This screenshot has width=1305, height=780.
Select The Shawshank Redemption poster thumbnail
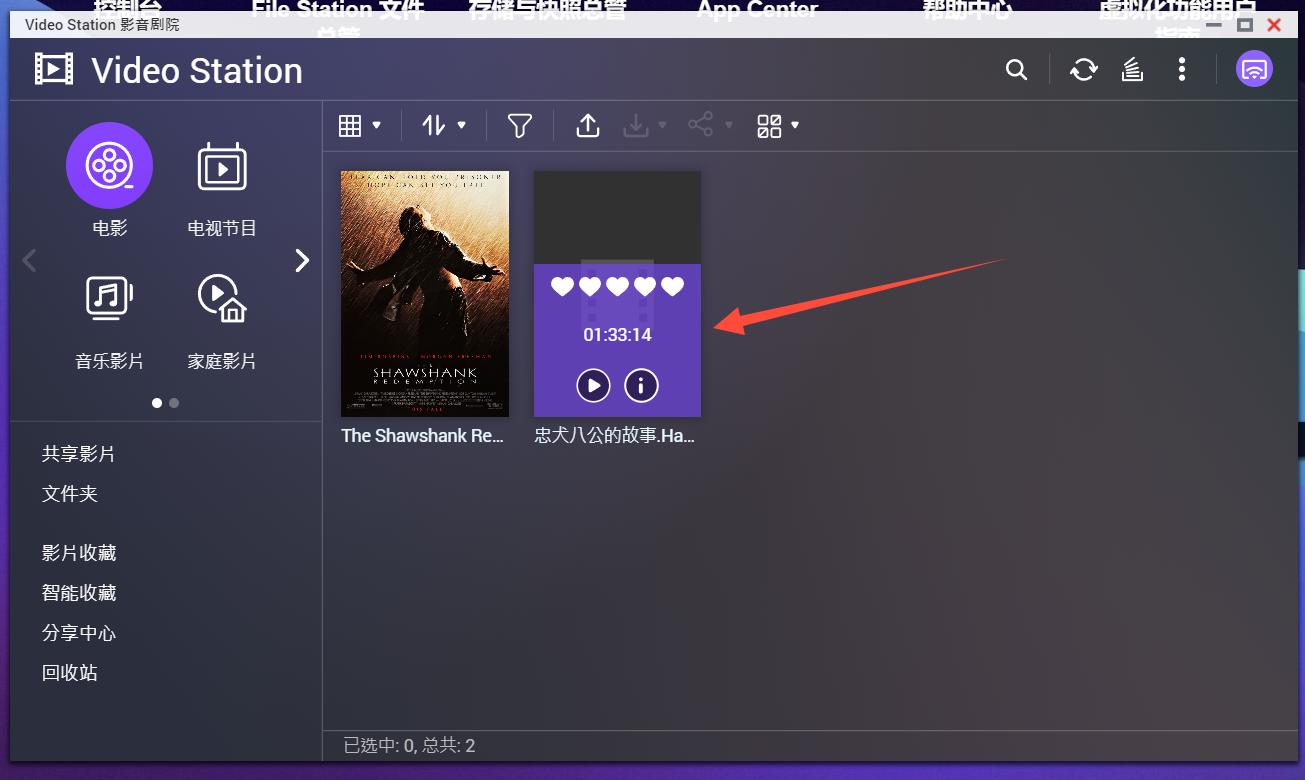(x=424, y=293)
